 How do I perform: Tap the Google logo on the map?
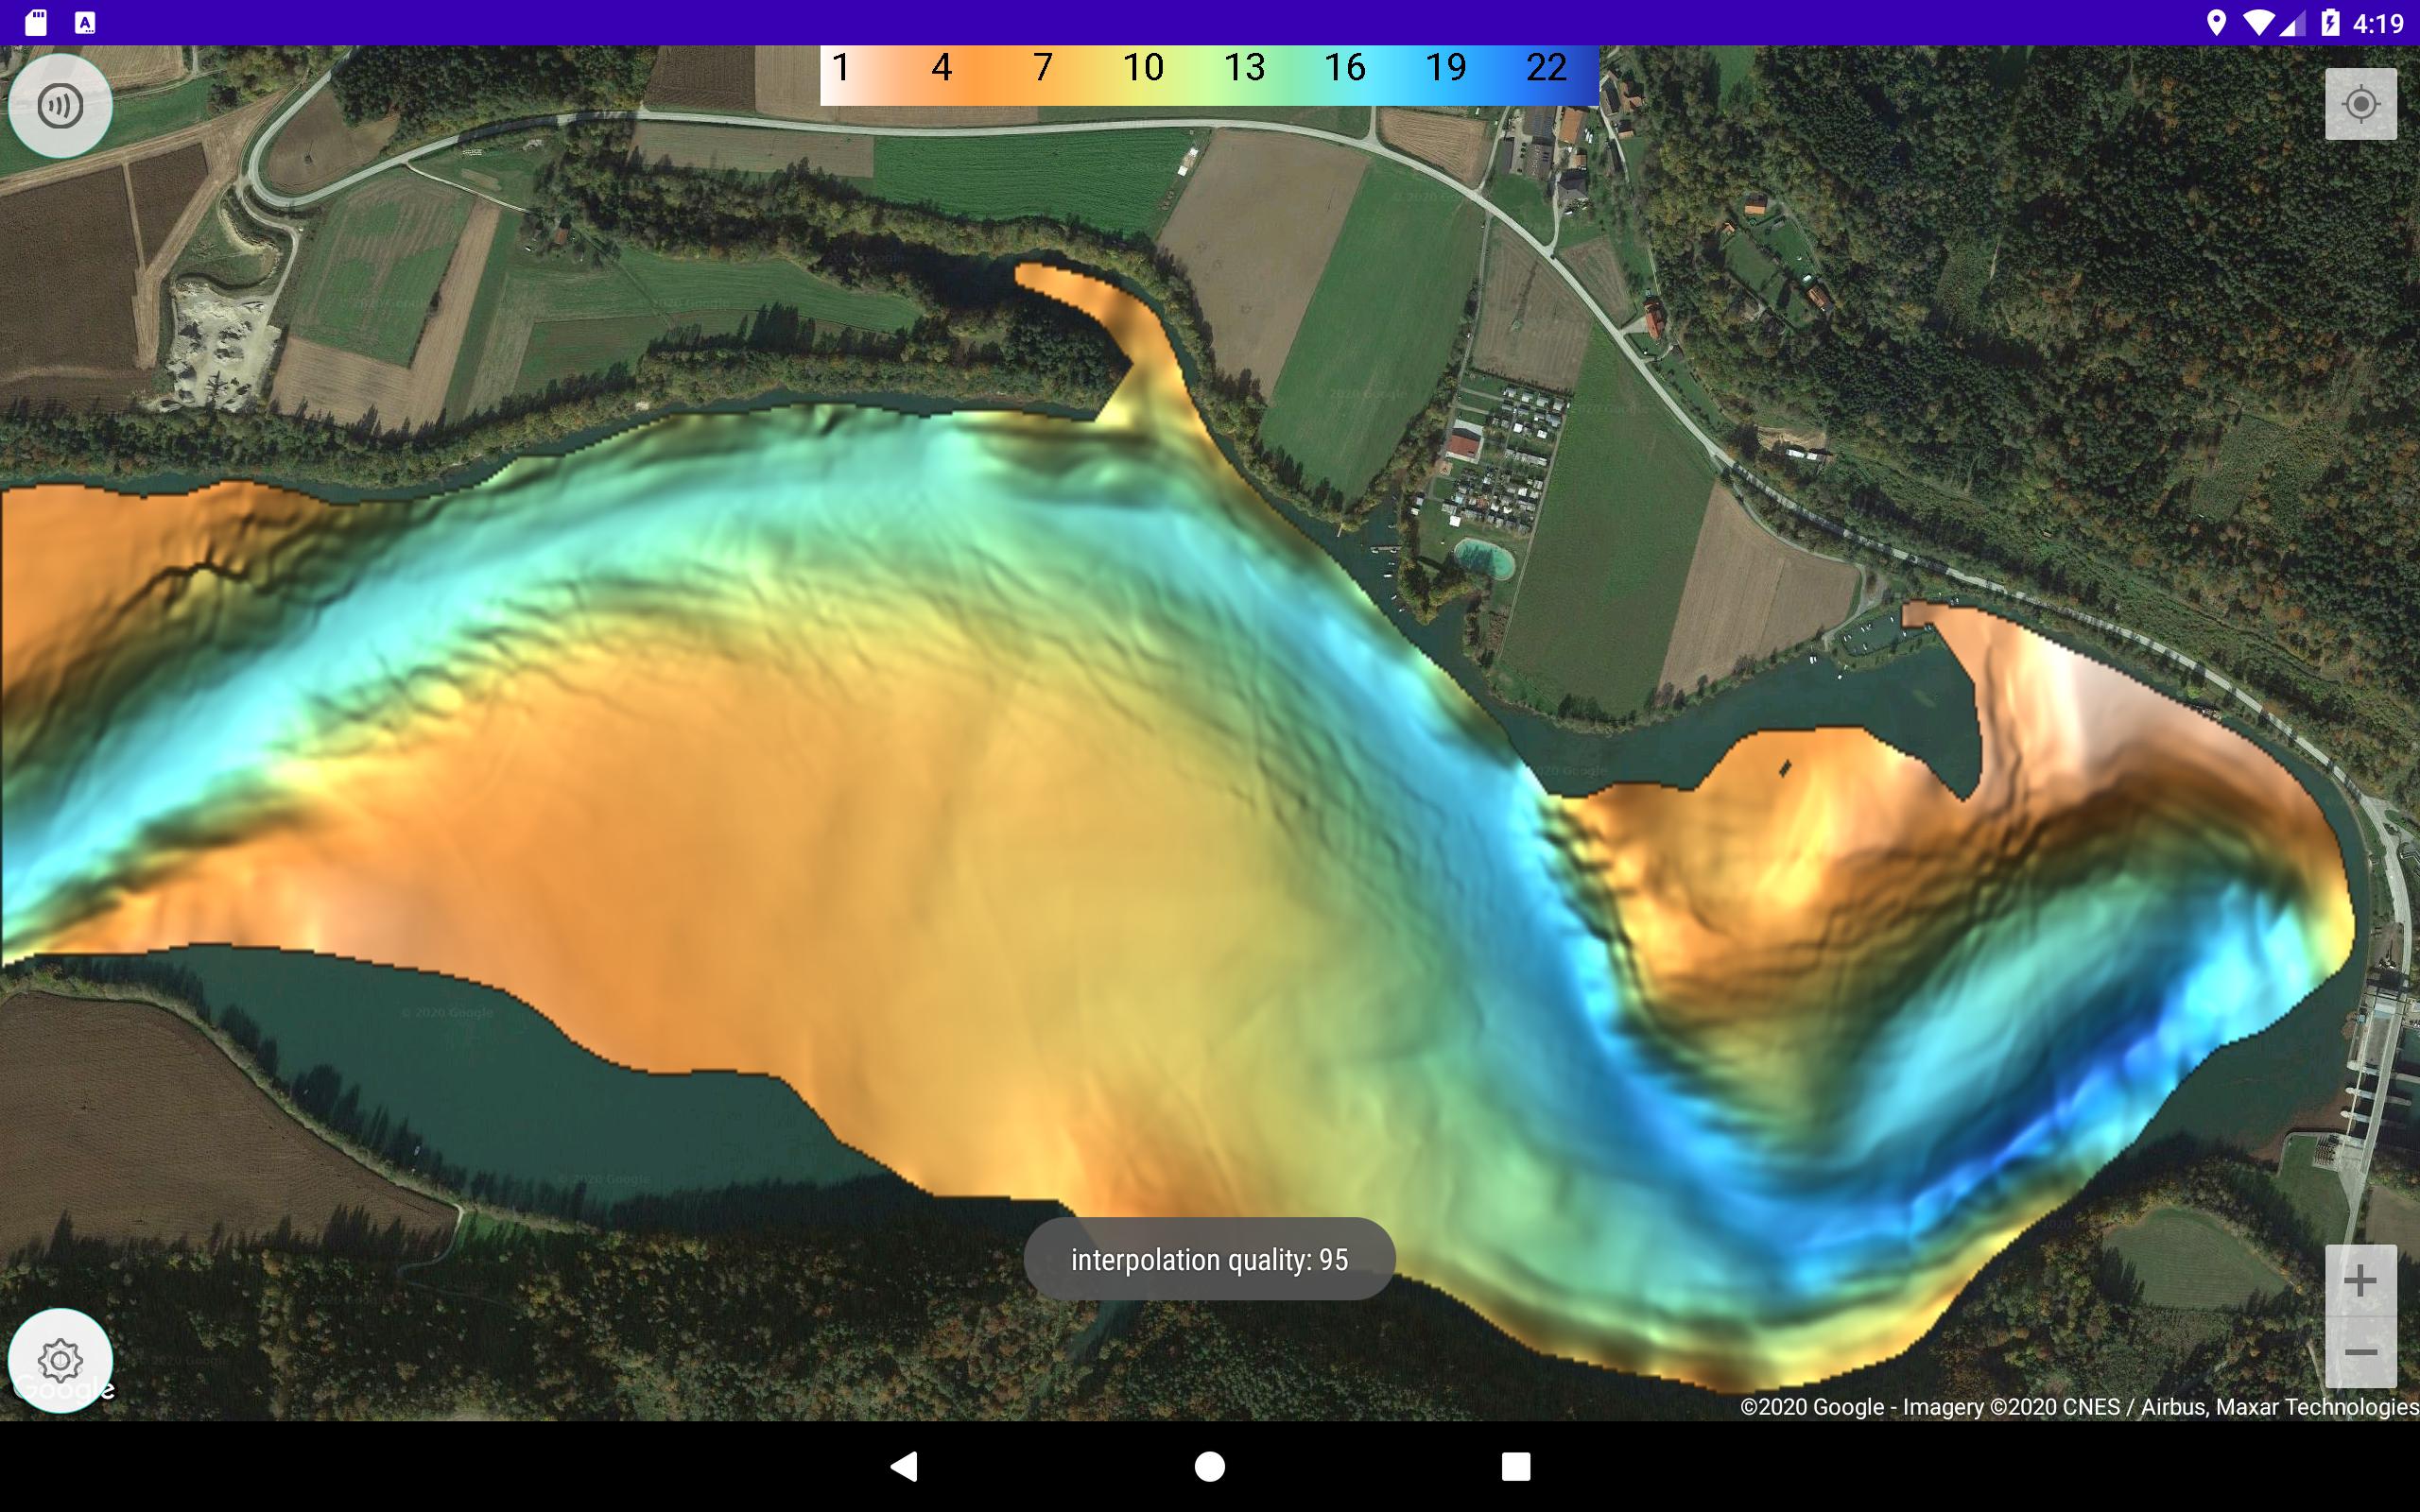[x=65, y=1388]
